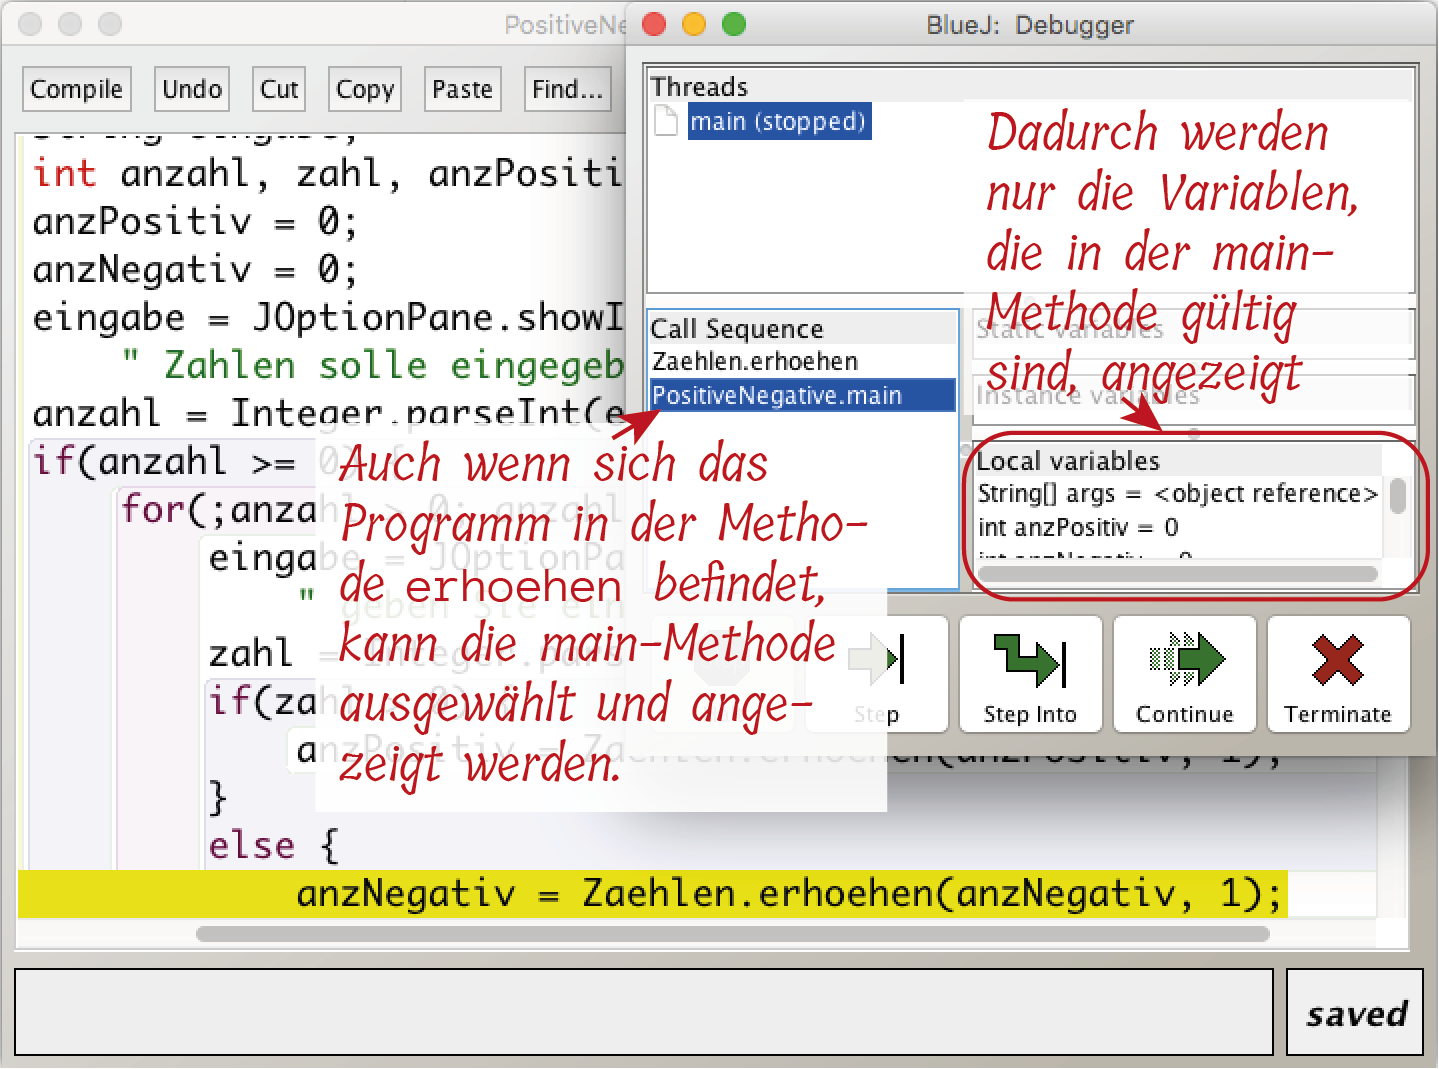Click the editor status message field
This screenshot has height=1069, width=1439.
click(x=644, y=1011)
